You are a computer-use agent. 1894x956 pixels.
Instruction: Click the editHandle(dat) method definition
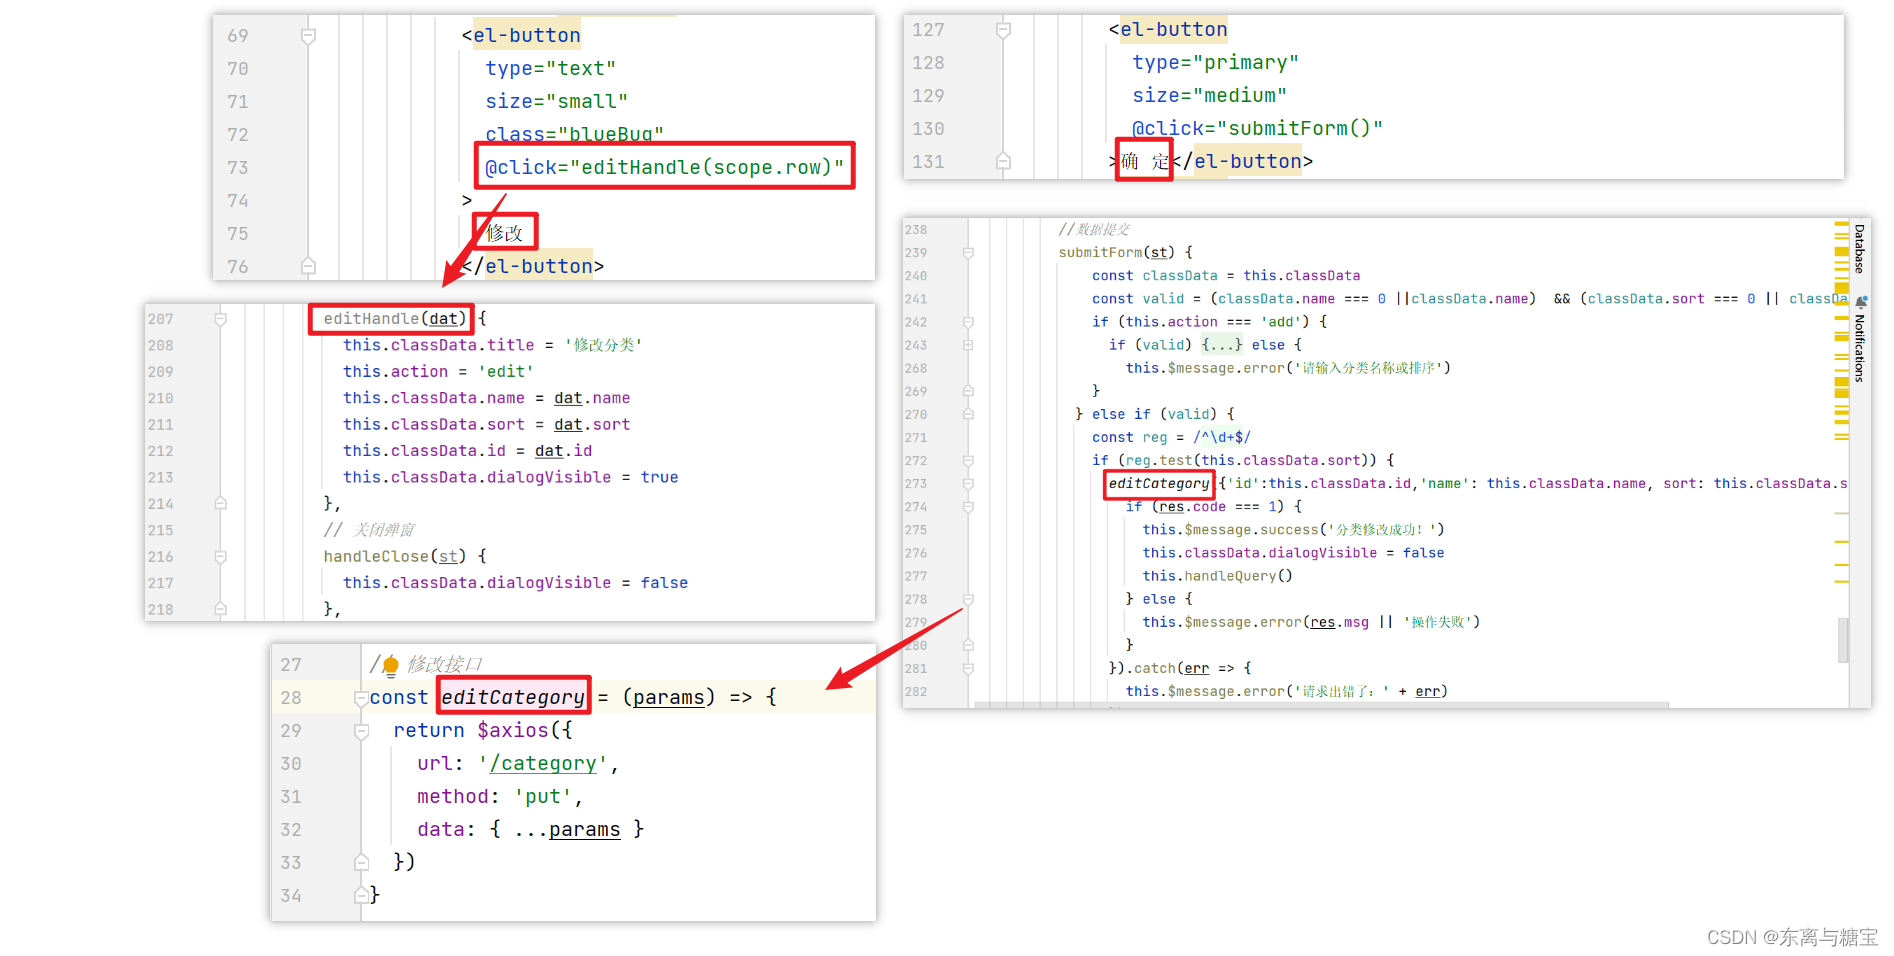[395, 318]
